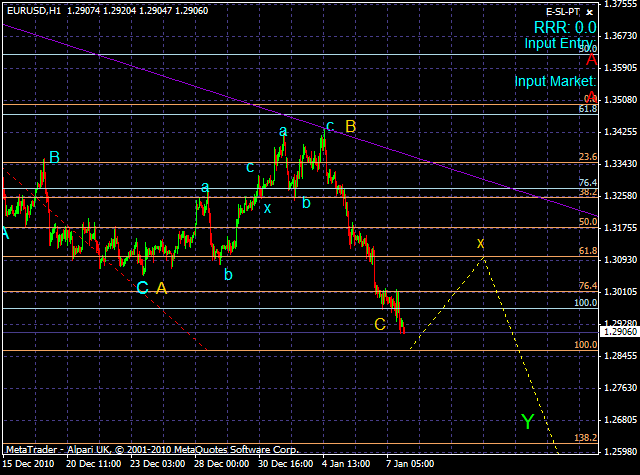640x475 pixels.
Task: Select the 7 Jan 05:00 time axis label
Action: 410,464
